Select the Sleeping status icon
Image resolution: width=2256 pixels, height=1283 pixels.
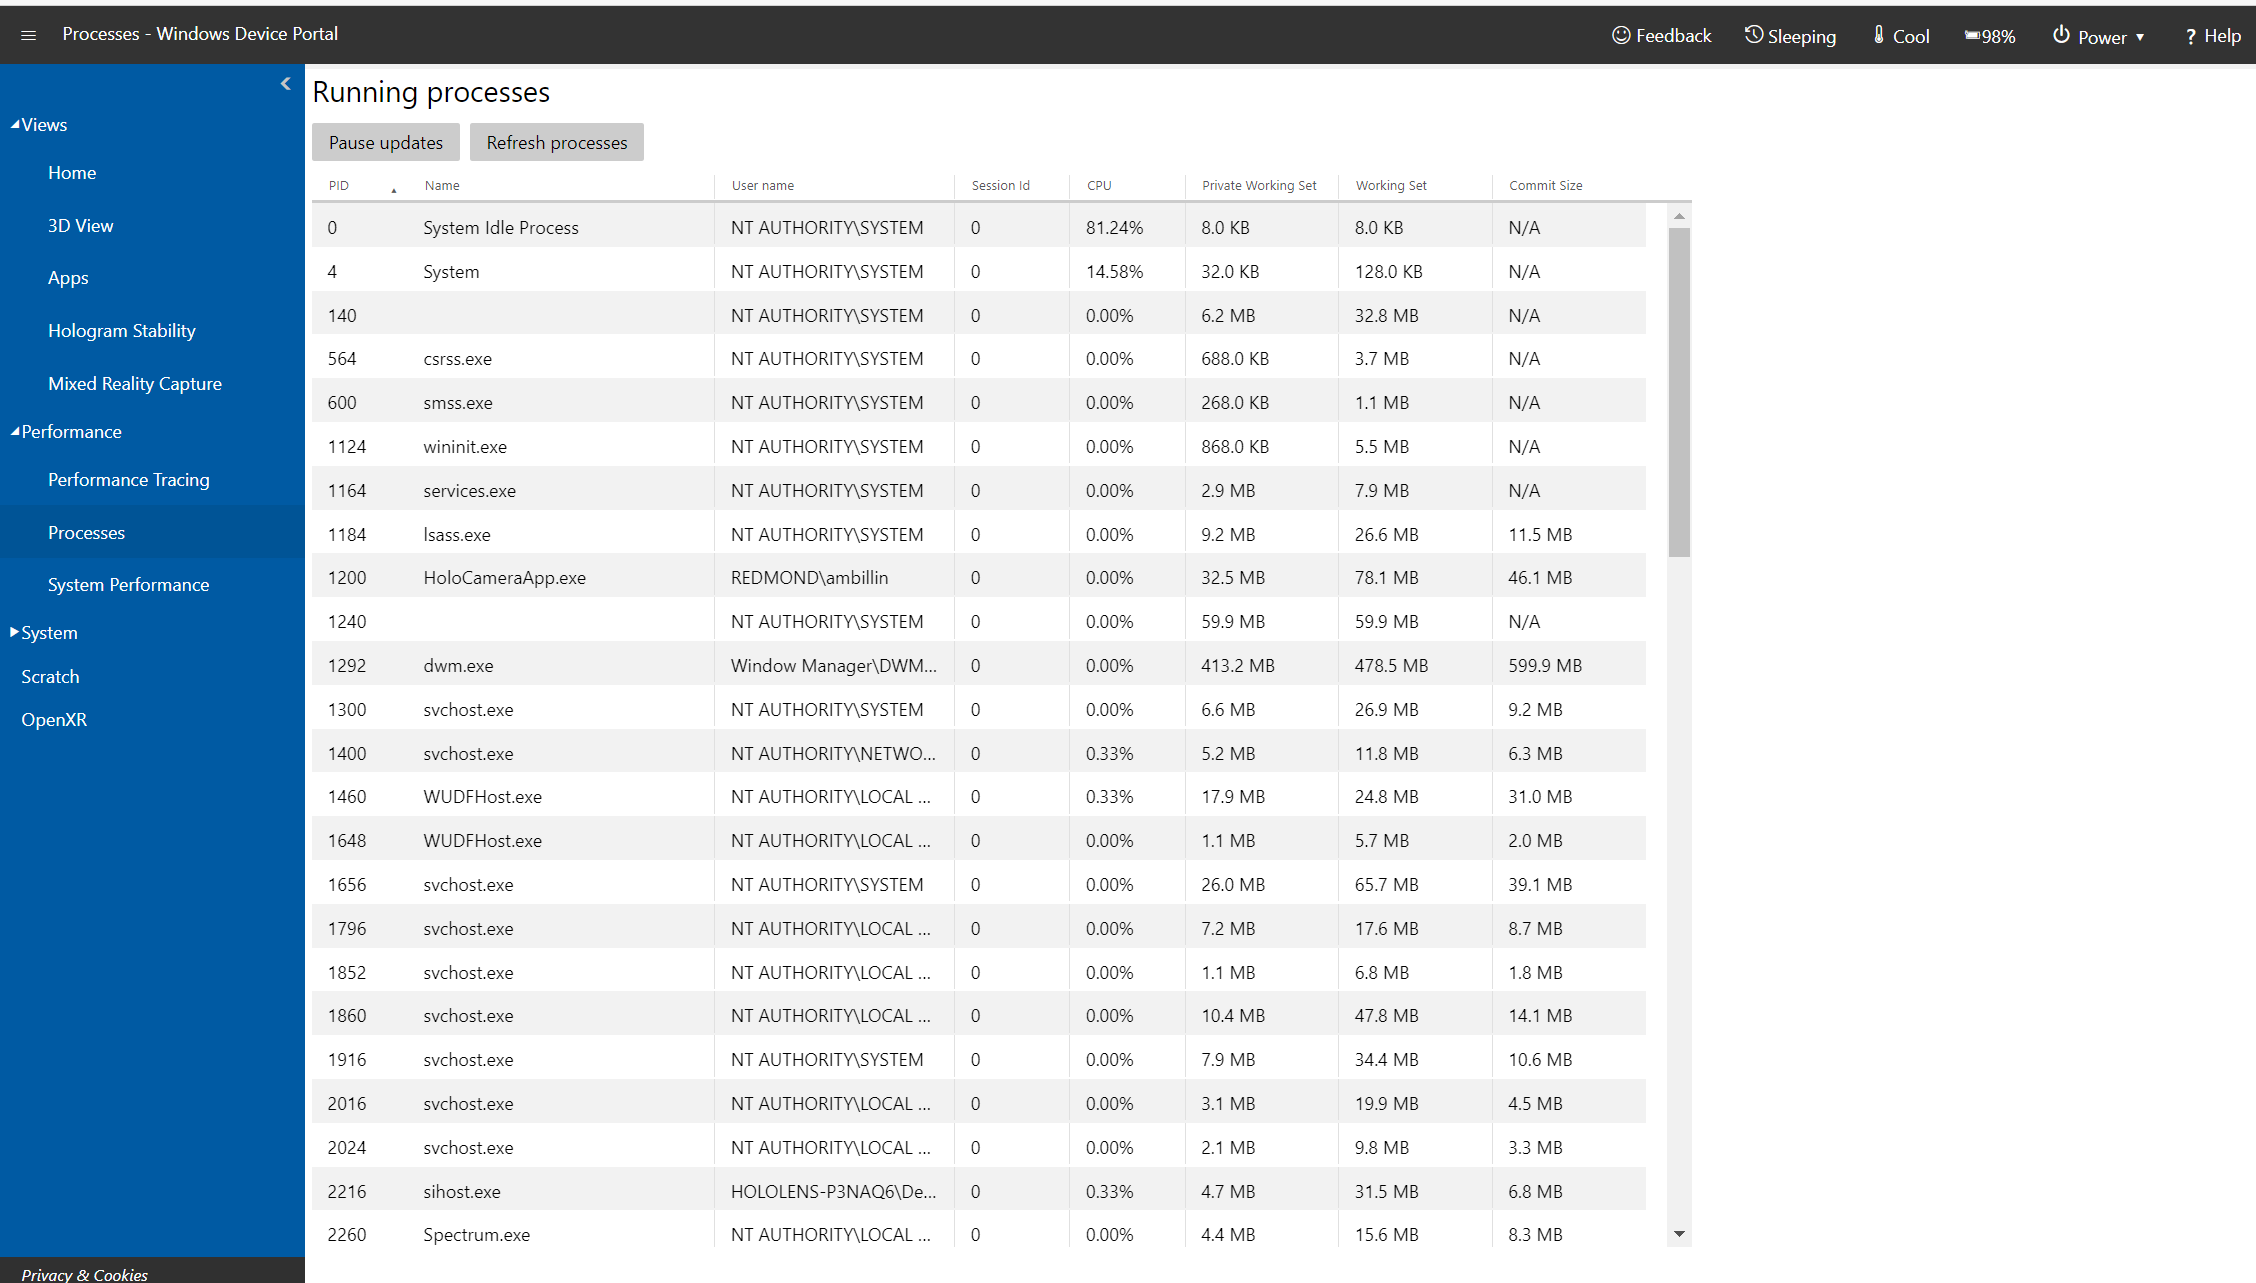[x=1754, y=33]
